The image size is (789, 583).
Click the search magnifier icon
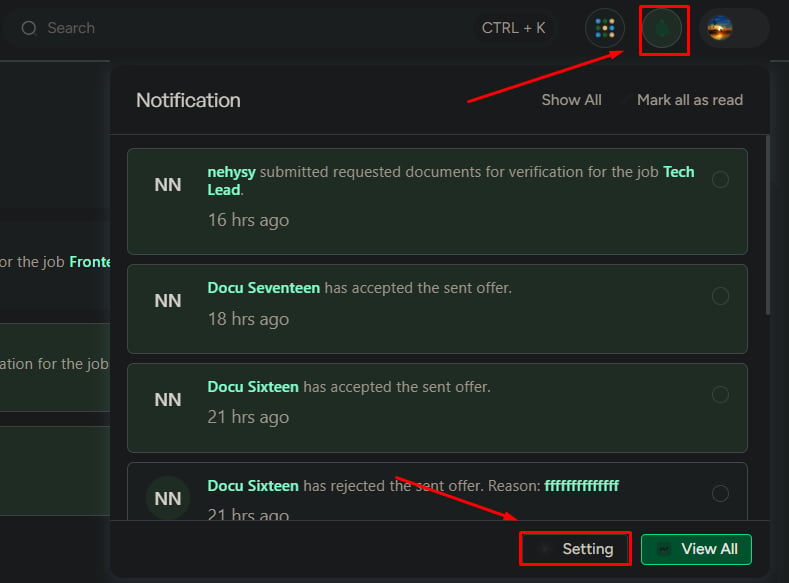click(29, 28)
